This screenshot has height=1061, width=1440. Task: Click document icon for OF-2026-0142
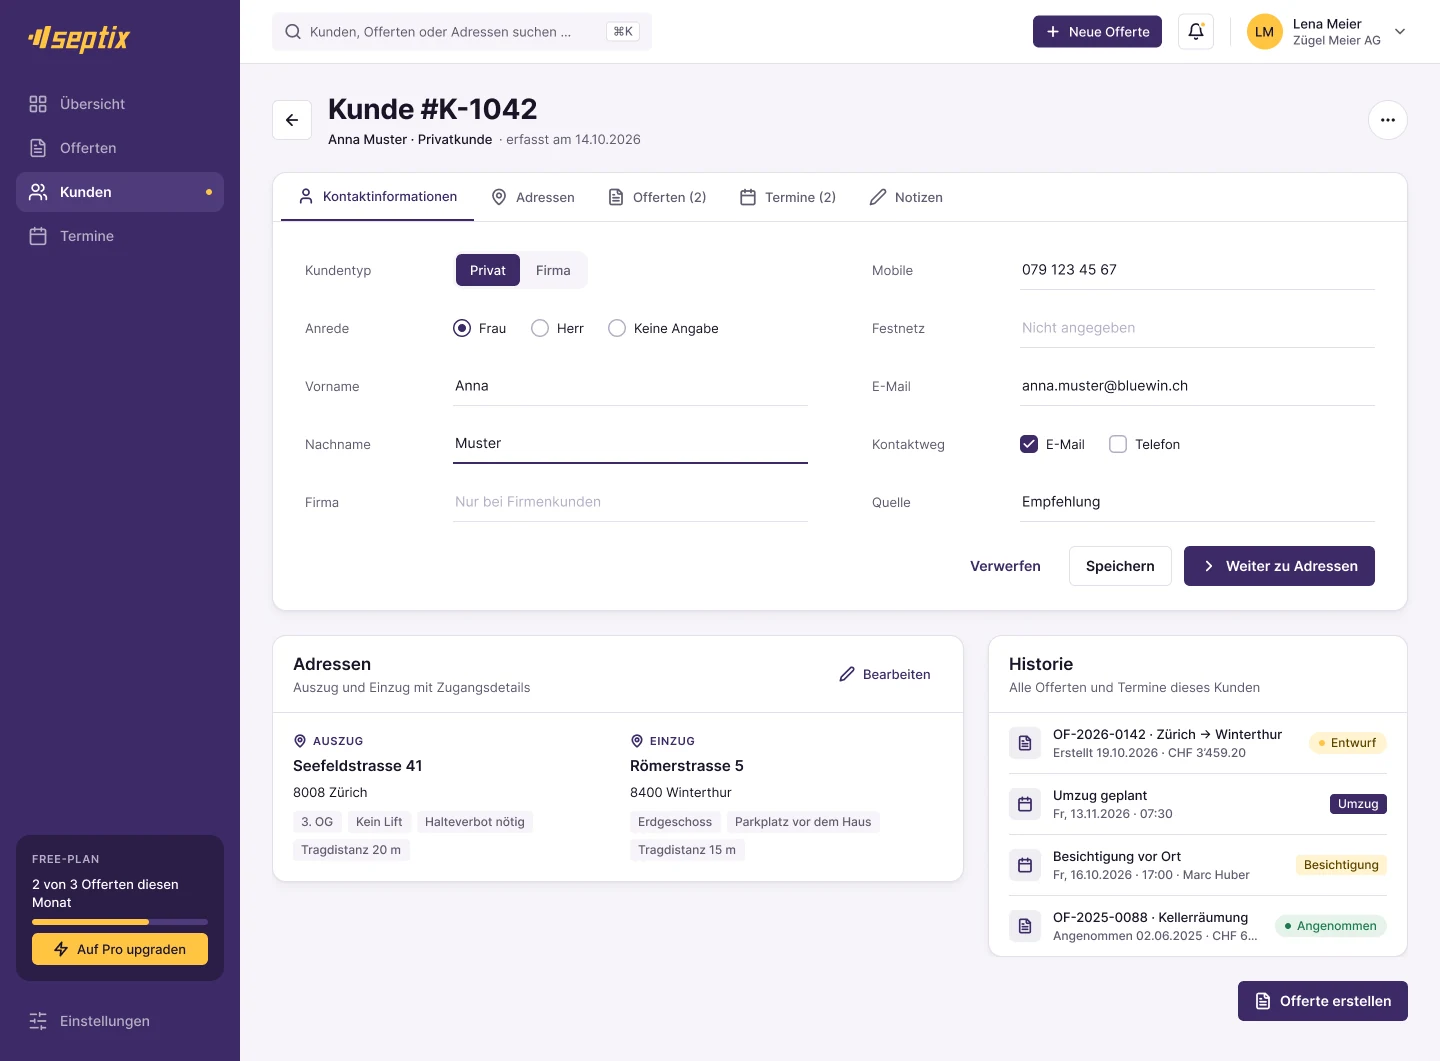1025,743
